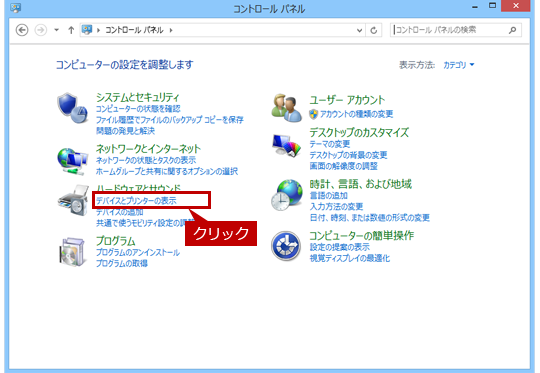Click the desktop customization monitor icon
The width and height of the screenshot is (540, 373).
[287, 146]
